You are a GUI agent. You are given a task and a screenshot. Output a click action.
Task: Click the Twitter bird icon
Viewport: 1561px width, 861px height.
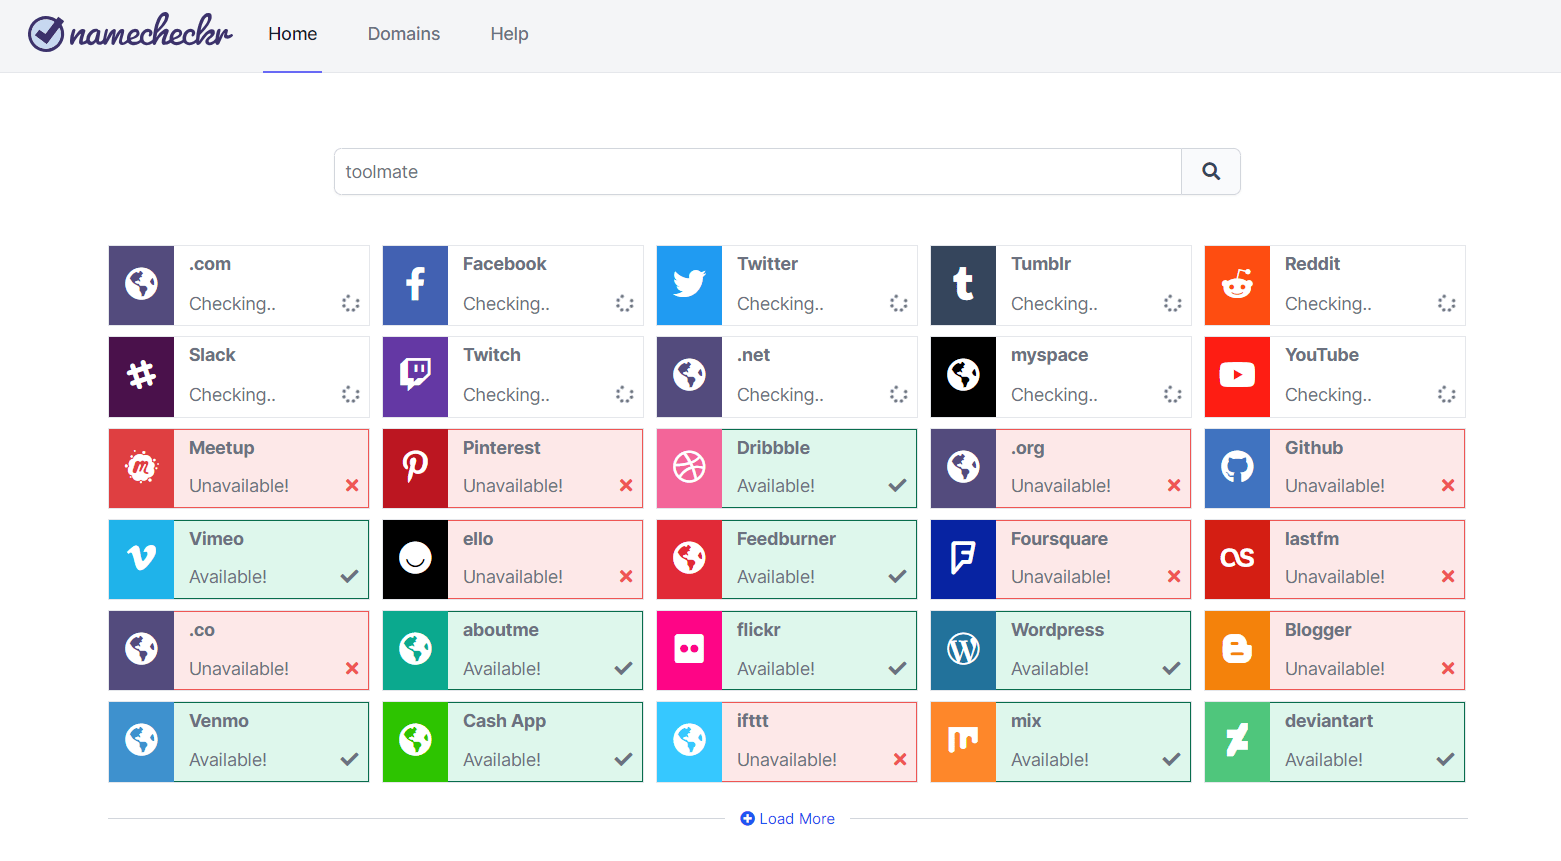click(688, 285)
